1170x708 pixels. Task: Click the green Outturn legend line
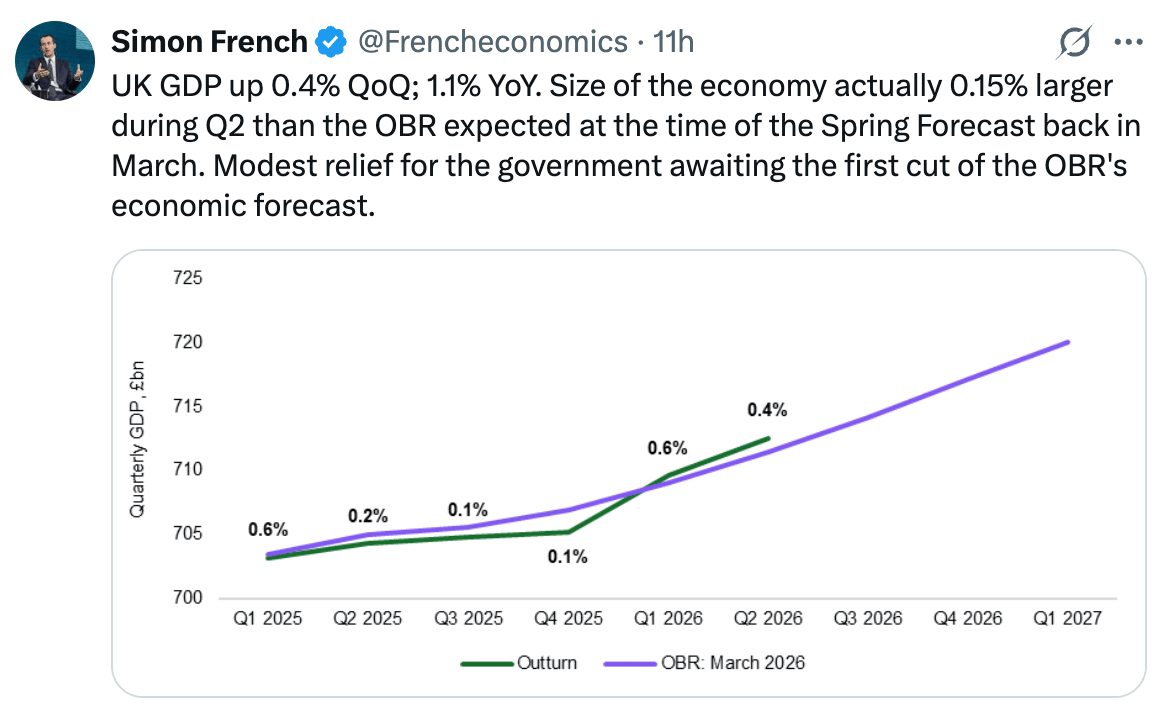point(487,663)
